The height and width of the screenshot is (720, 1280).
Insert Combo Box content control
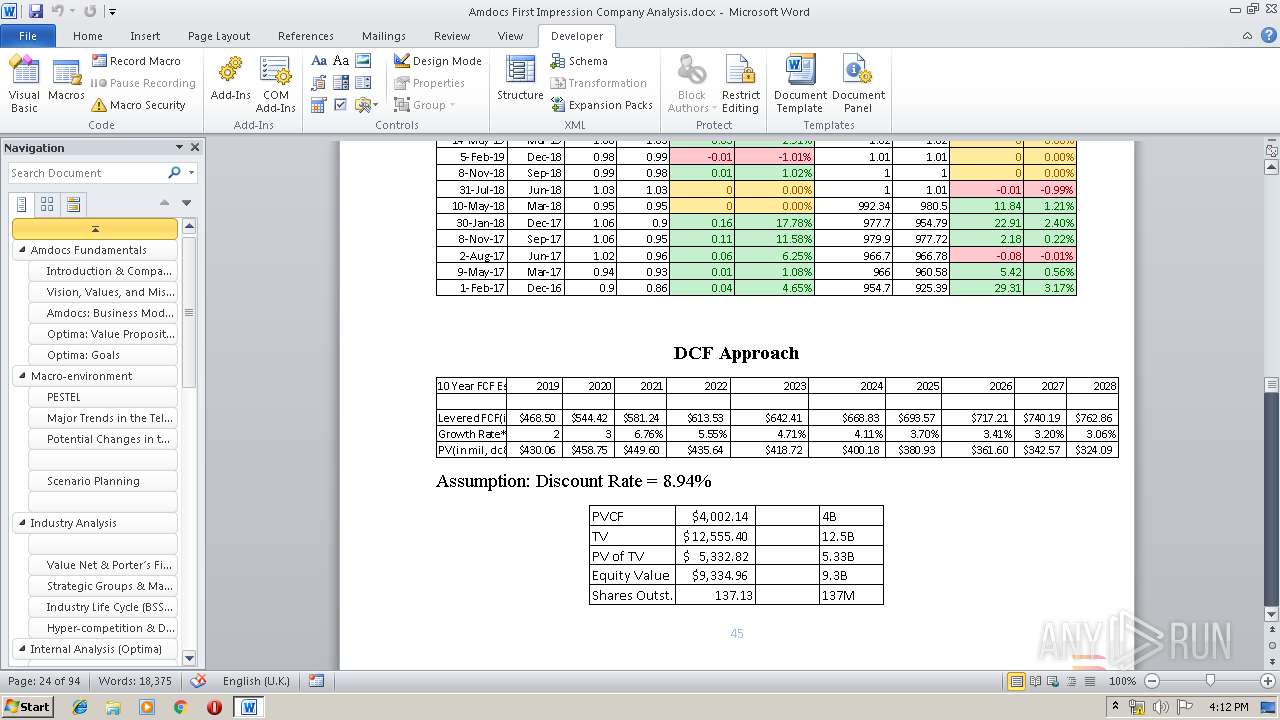[x=341, y=83]
